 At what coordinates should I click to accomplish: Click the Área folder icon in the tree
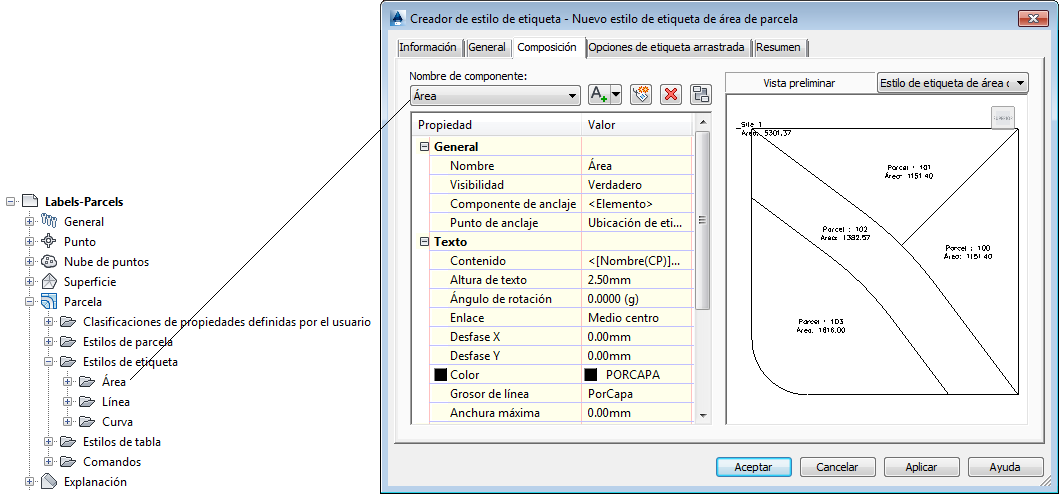pos(86,382)
